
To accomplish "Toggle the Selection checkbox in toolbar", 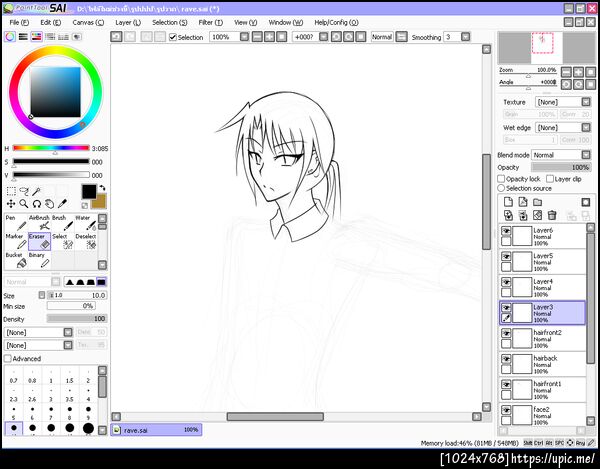I will (173, 37).
